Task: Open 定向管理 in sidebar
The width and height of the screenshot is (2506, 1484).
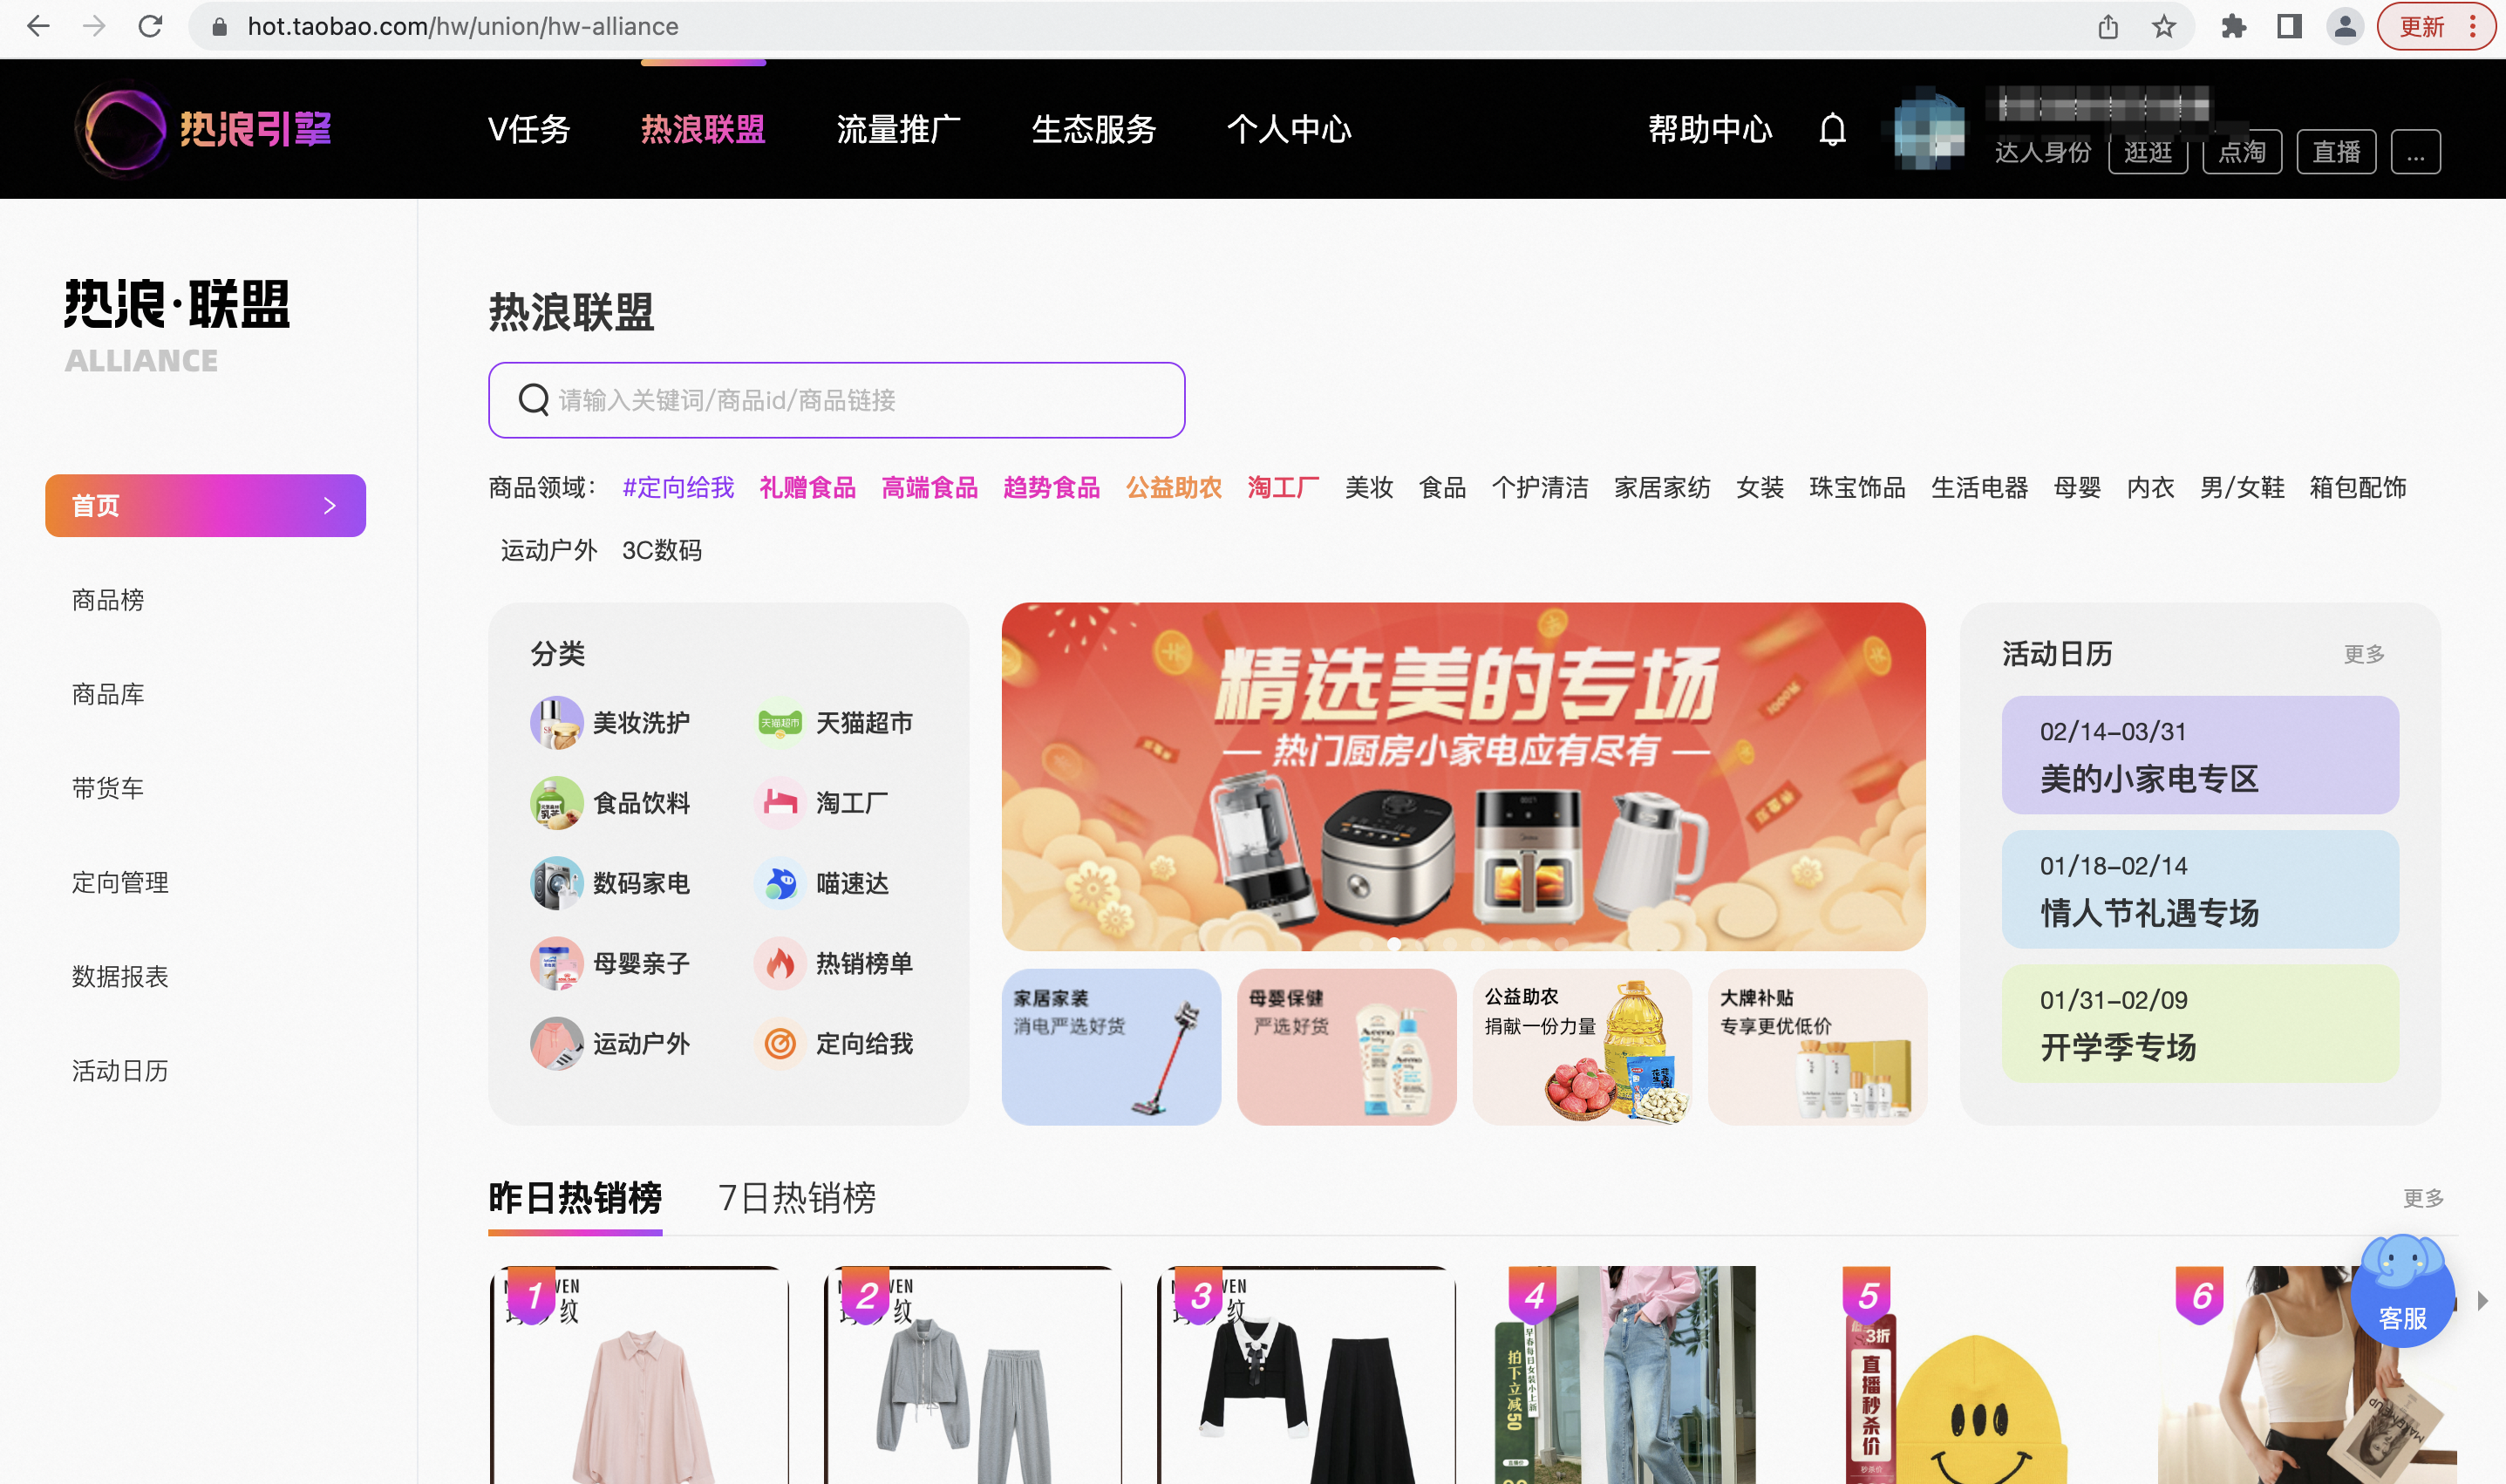Action: point(120,883)
